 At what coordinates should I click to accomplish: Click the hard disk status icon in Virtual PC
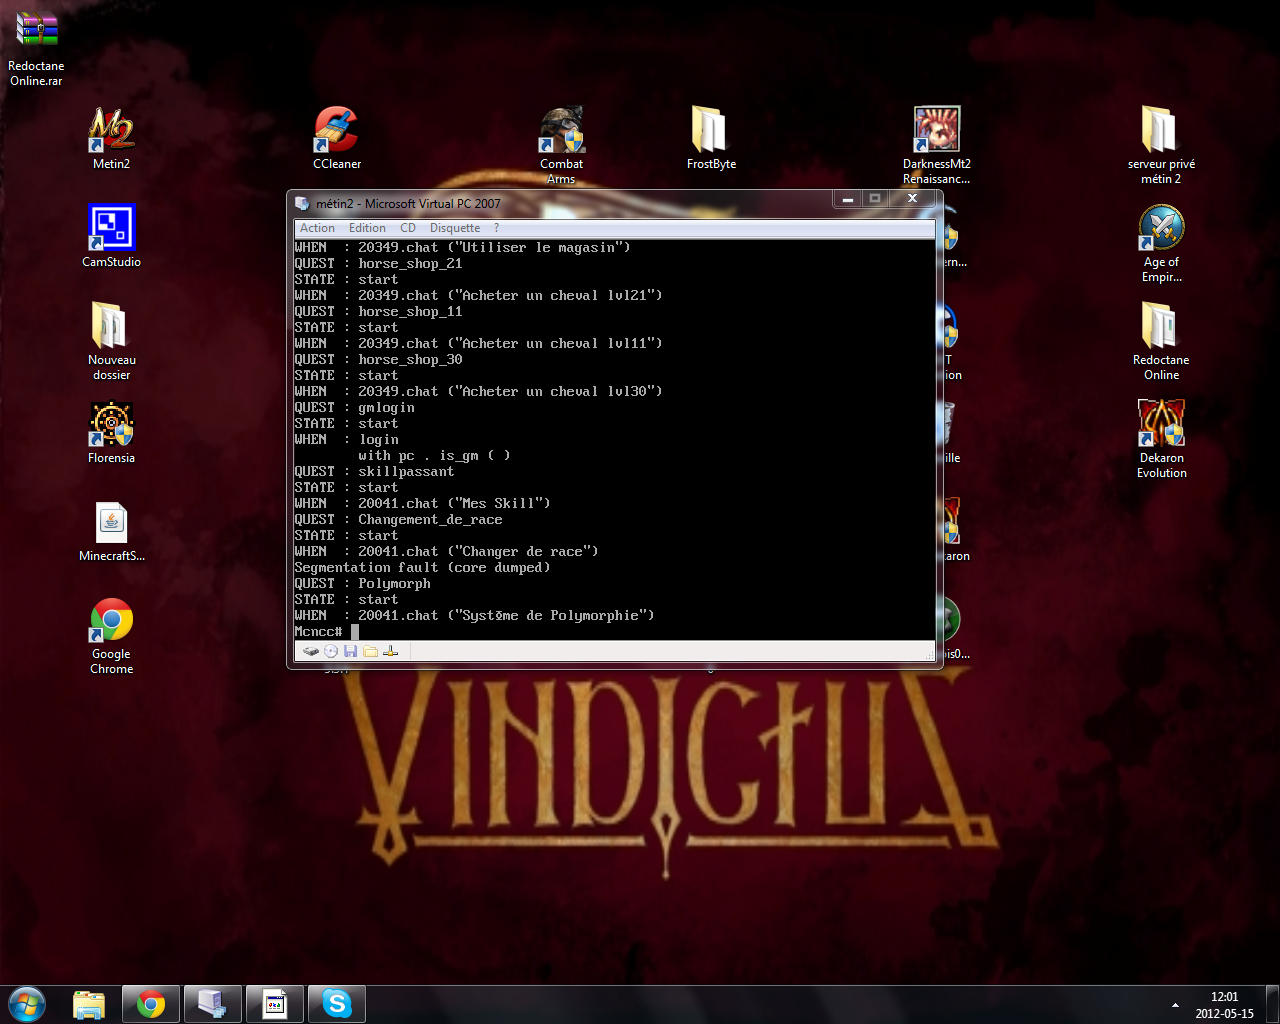[311, 651]
